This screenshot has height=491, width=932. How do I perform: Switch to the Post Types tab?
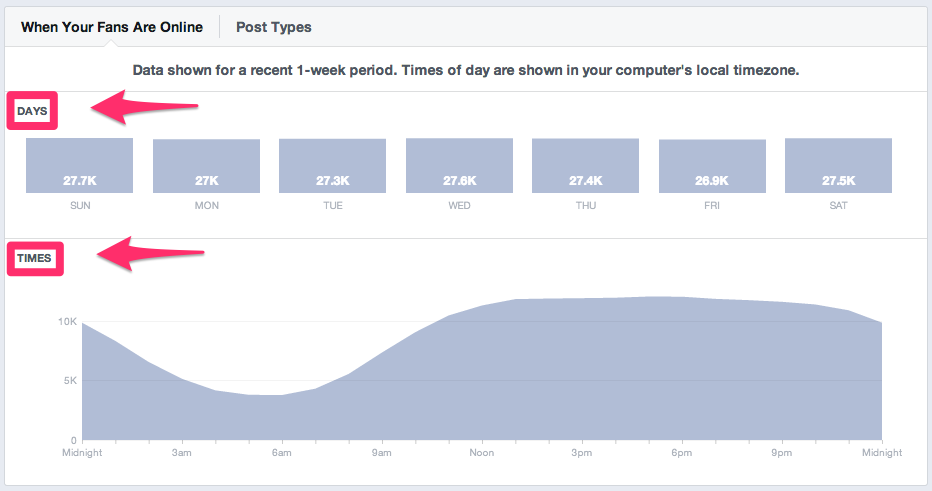click(273, 27)
